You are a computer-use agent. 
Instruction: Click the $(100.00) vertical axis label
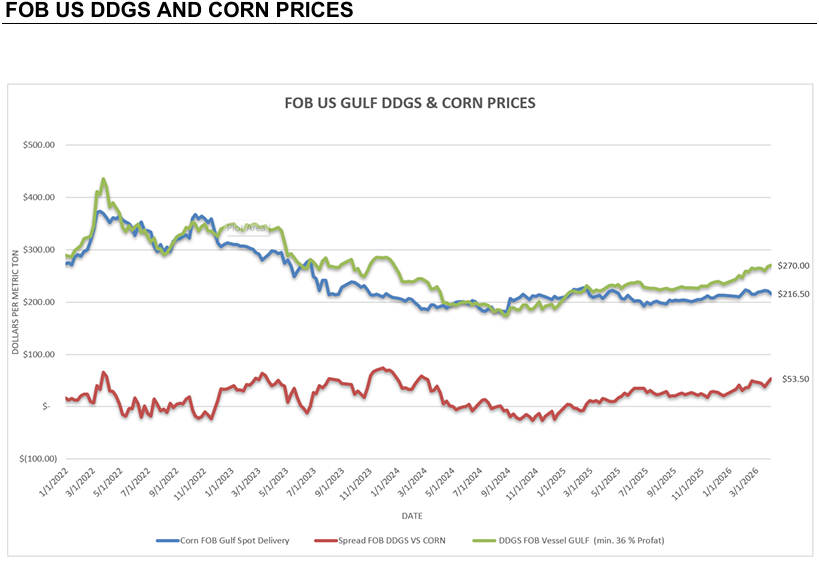pyautogui.click(x=38, y=459)
